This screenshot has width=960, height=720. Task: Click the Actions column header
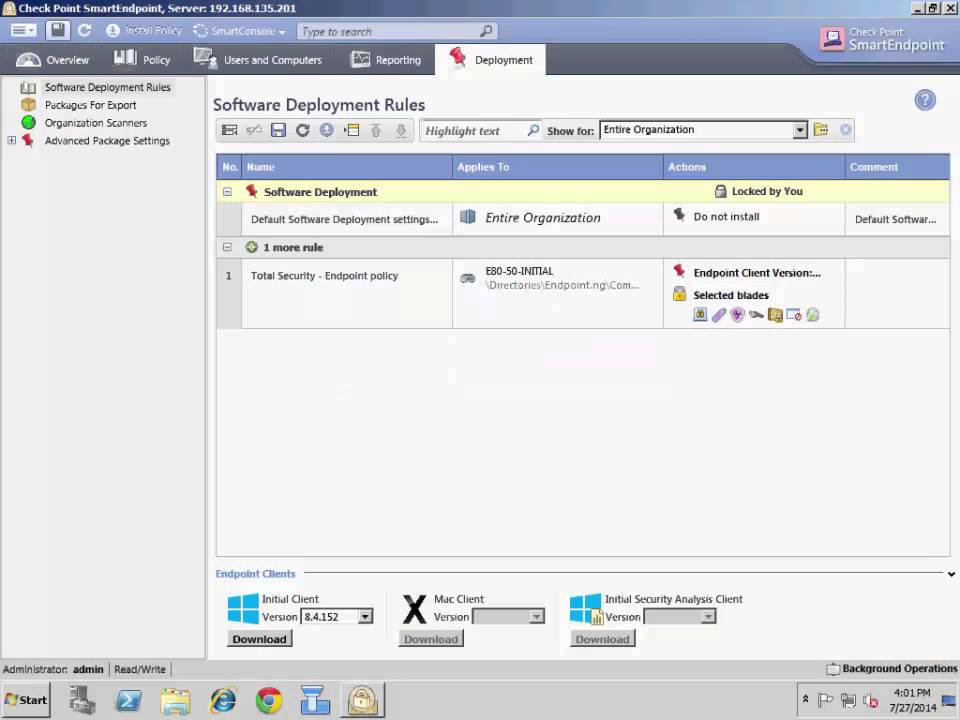tap(754, 167)
